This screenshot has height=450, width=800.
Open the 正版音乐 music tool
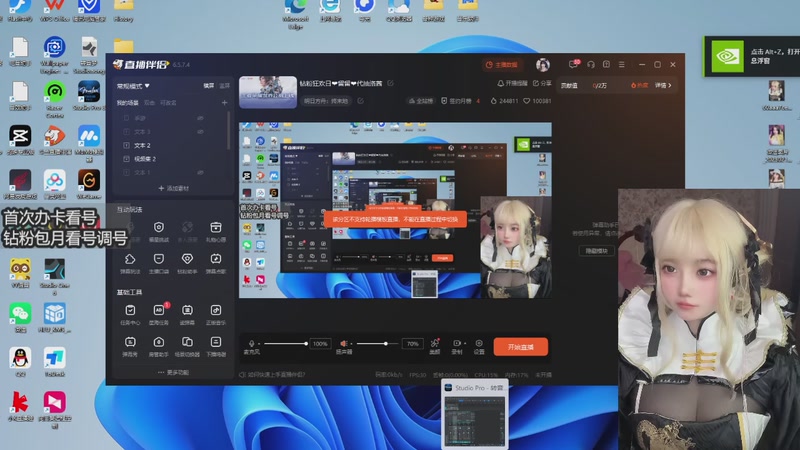216,314
